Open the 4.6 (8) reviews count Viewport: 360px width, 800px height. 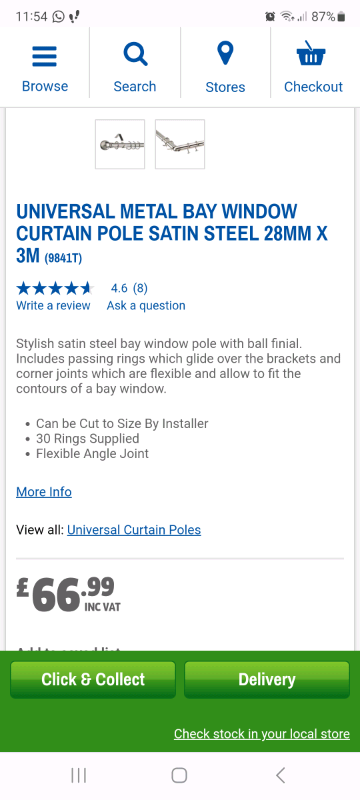tap(129, 289)
